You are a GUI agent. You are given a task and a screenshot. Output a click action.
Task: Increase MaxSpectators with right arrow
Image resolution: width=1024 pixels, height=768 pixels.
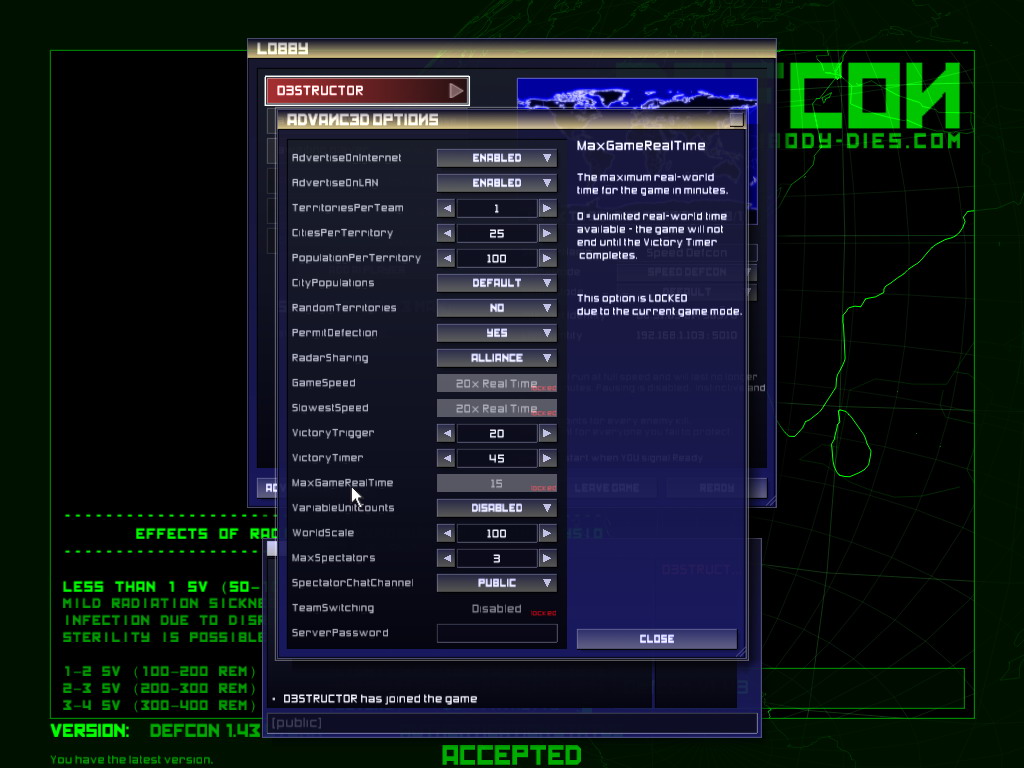click(x=547, y=558)
